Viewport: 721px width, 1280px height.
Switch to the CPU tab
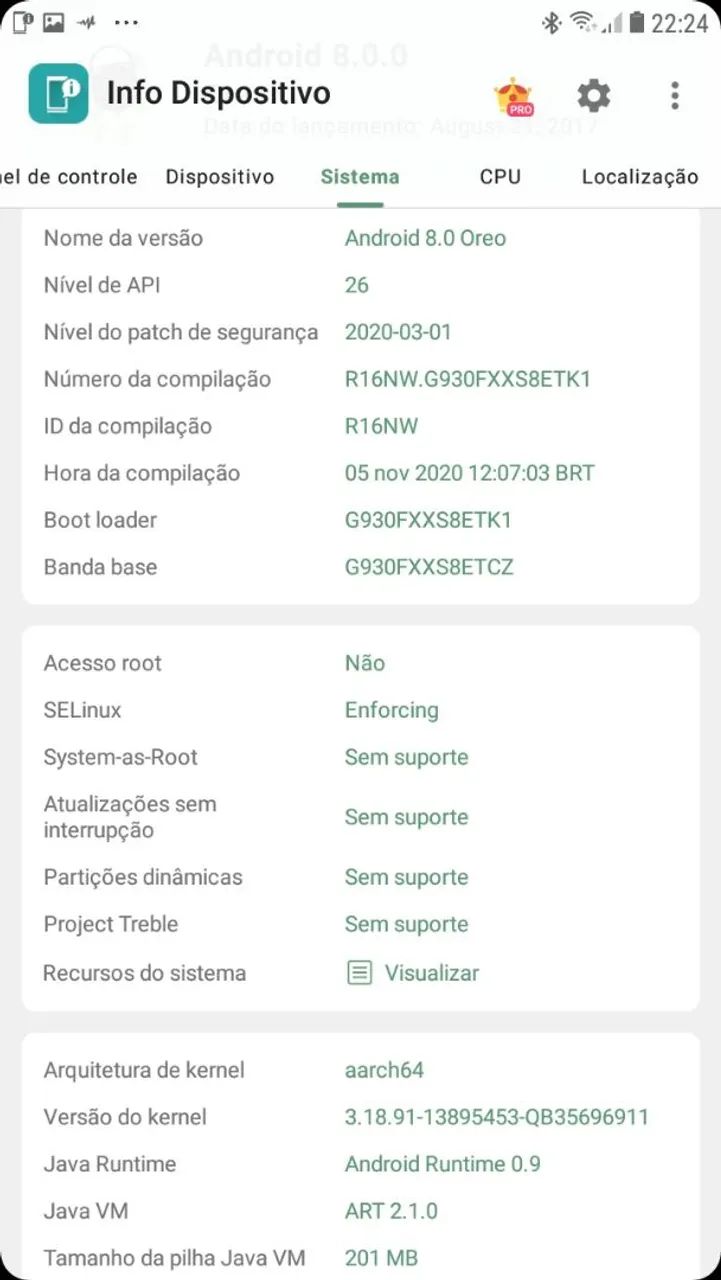coord(500,177)
